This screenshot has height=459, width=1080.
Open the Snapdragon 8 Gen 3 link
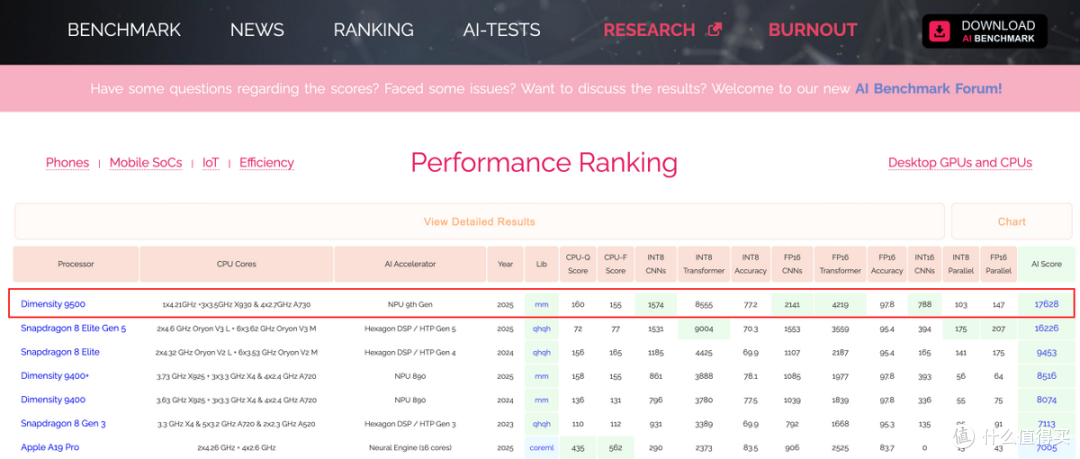coord(63,423)
